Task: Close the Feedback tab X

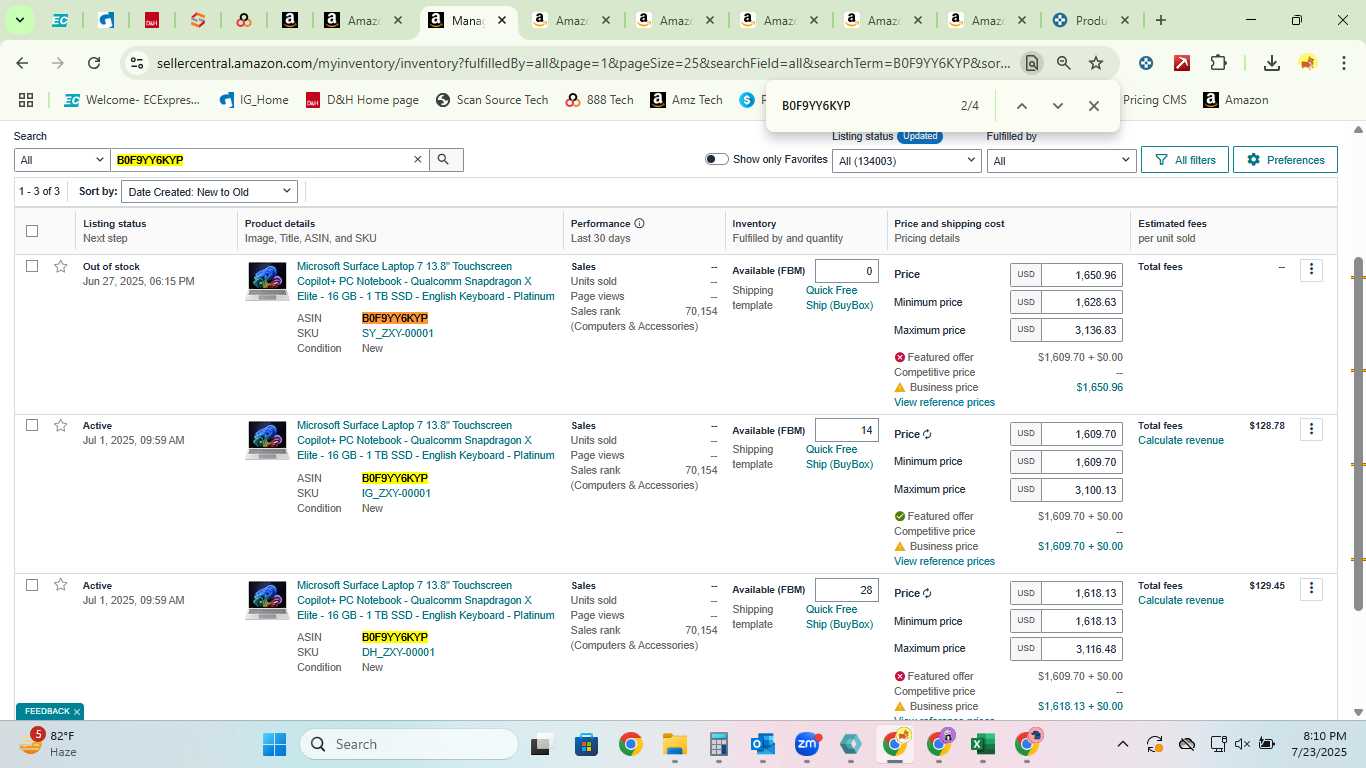Action: pyautogui.click(x=77, y=712)
